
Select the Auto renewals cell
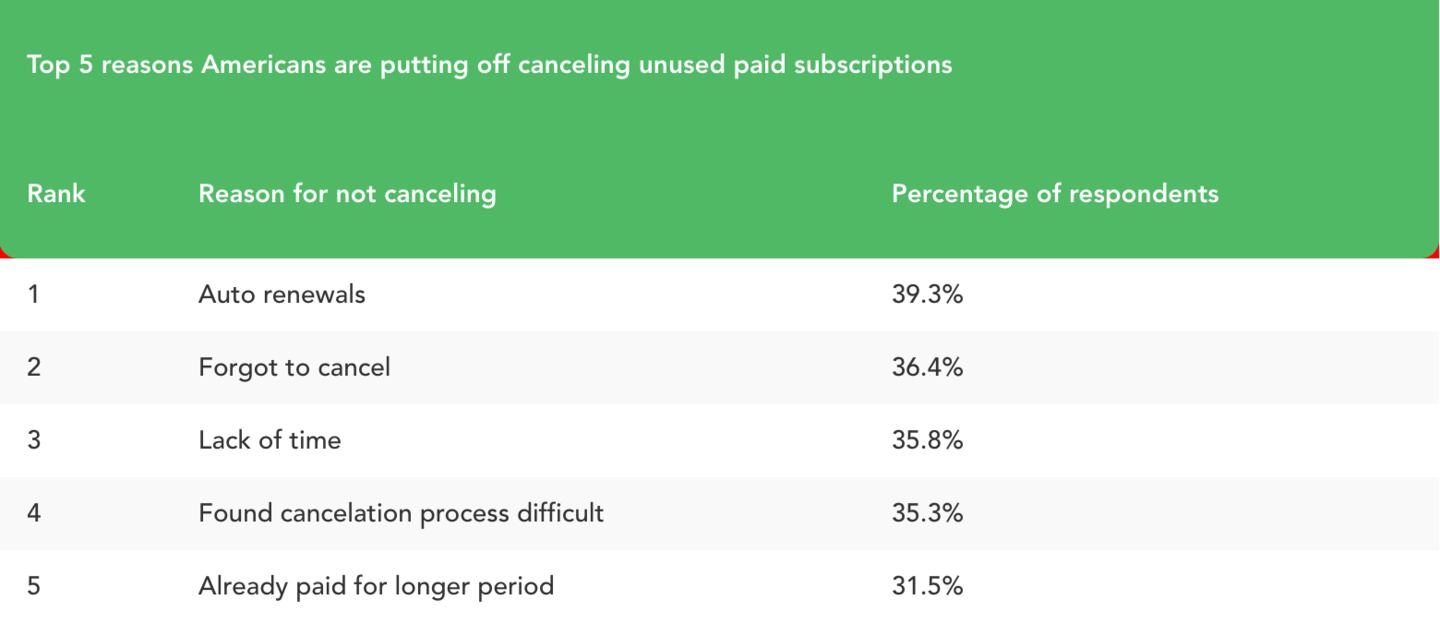tap(282, 295)
